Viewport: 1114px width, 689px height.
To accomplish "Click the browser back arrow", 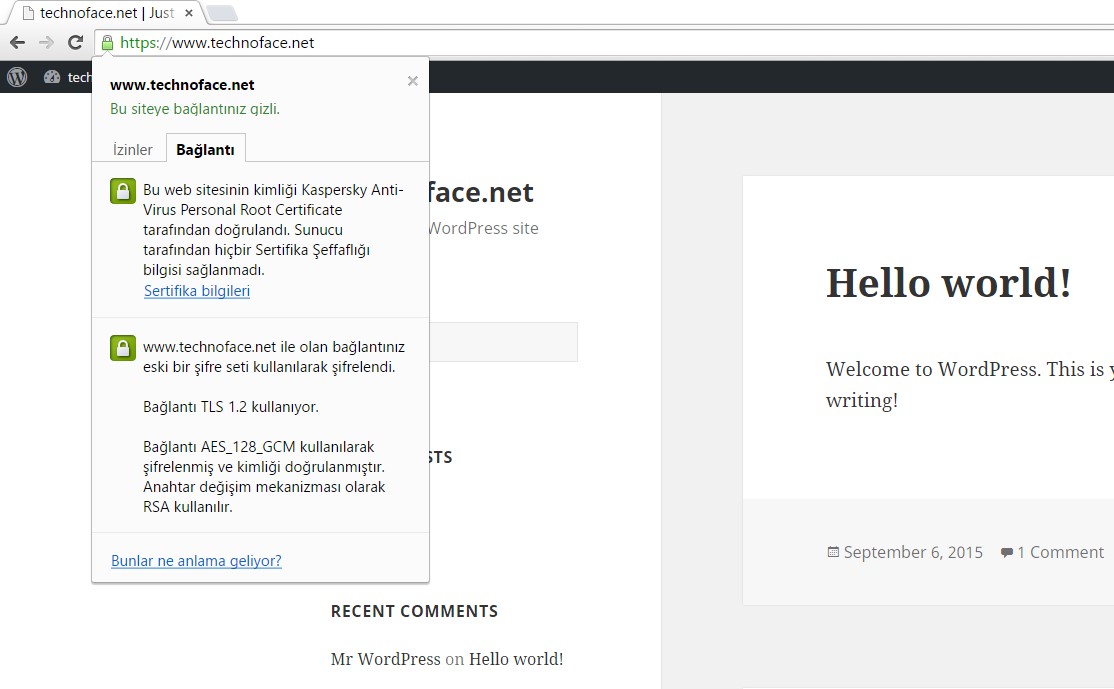I will [18, 43].
